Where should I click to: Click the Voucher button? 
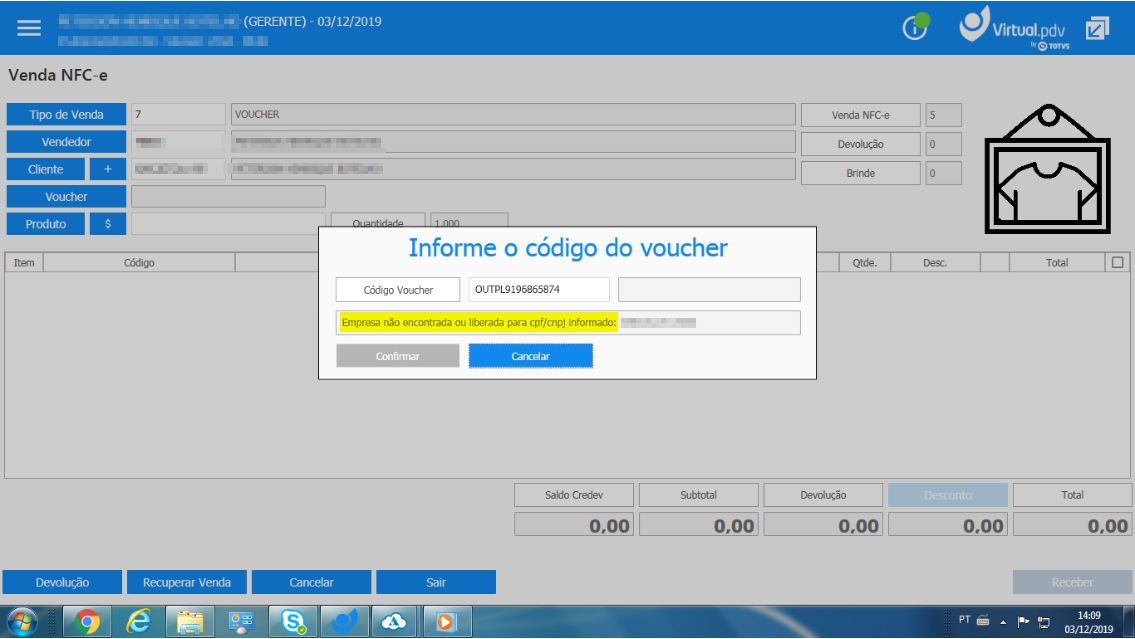[x=67, y=197]
